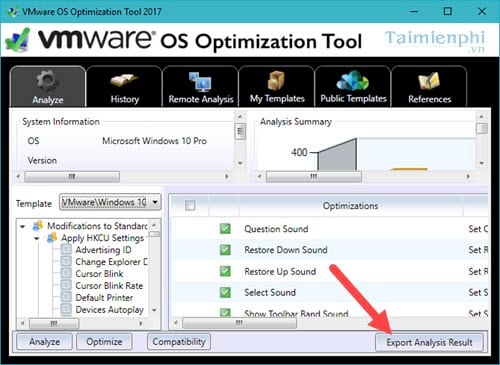Click the Microsoft Windows 10 Pro value
The width and height of the screenshot is (500, 365).
pos(154,141)
